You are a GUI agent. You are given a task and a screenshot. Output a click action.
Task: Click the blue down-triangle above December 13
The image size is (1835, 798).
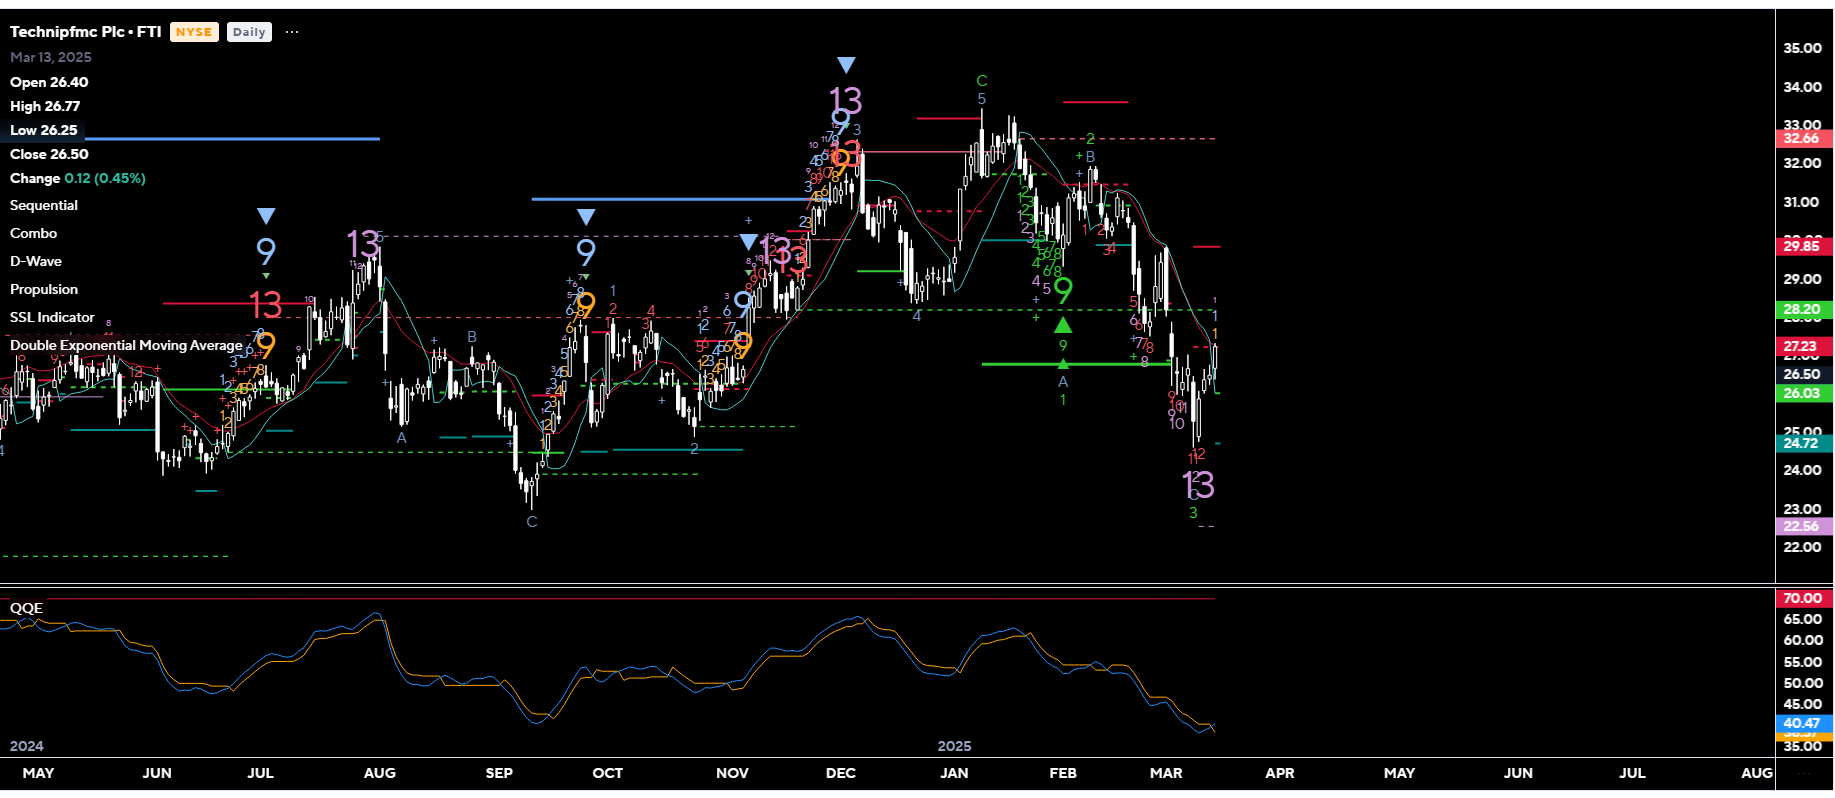coord(846,65)
